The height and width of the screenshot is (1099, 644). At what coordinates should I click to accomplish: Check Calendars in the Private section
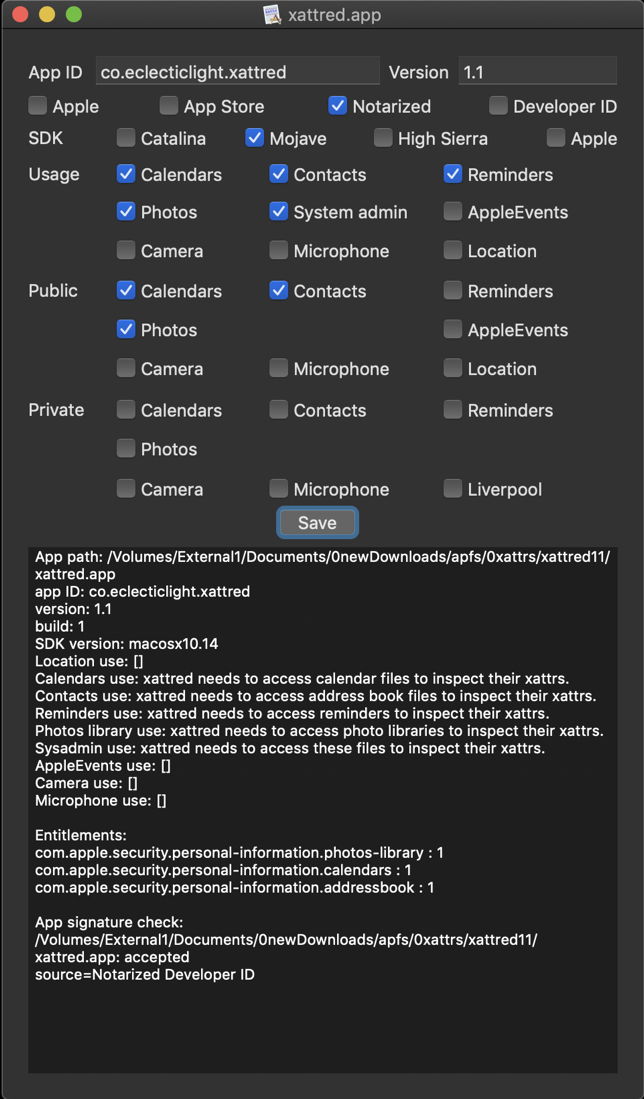[126, 409]
